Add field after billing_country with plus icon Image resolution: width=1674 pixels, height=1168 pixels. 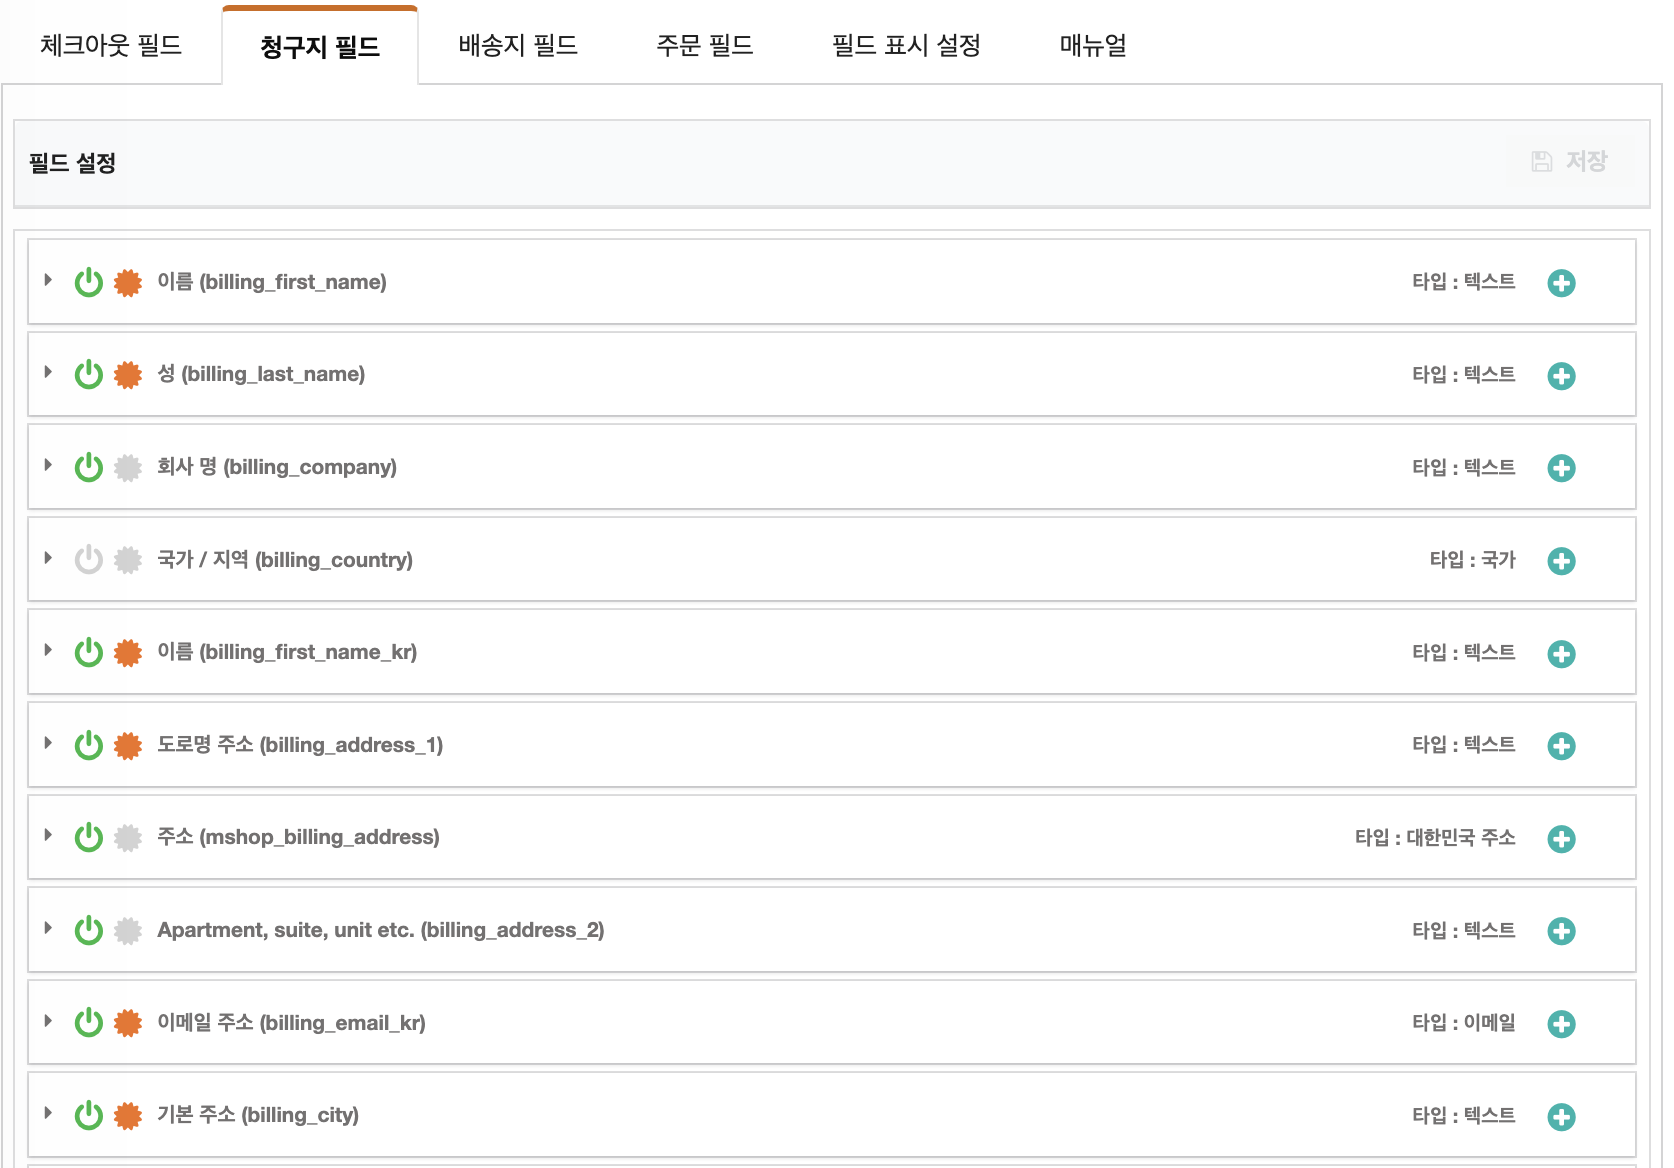coord(1561,561)
